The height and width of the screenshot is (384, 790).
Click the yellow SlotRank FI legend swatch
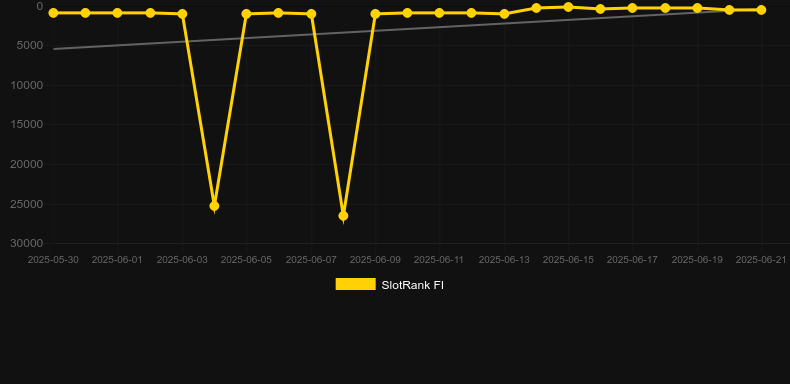point(356,284)
